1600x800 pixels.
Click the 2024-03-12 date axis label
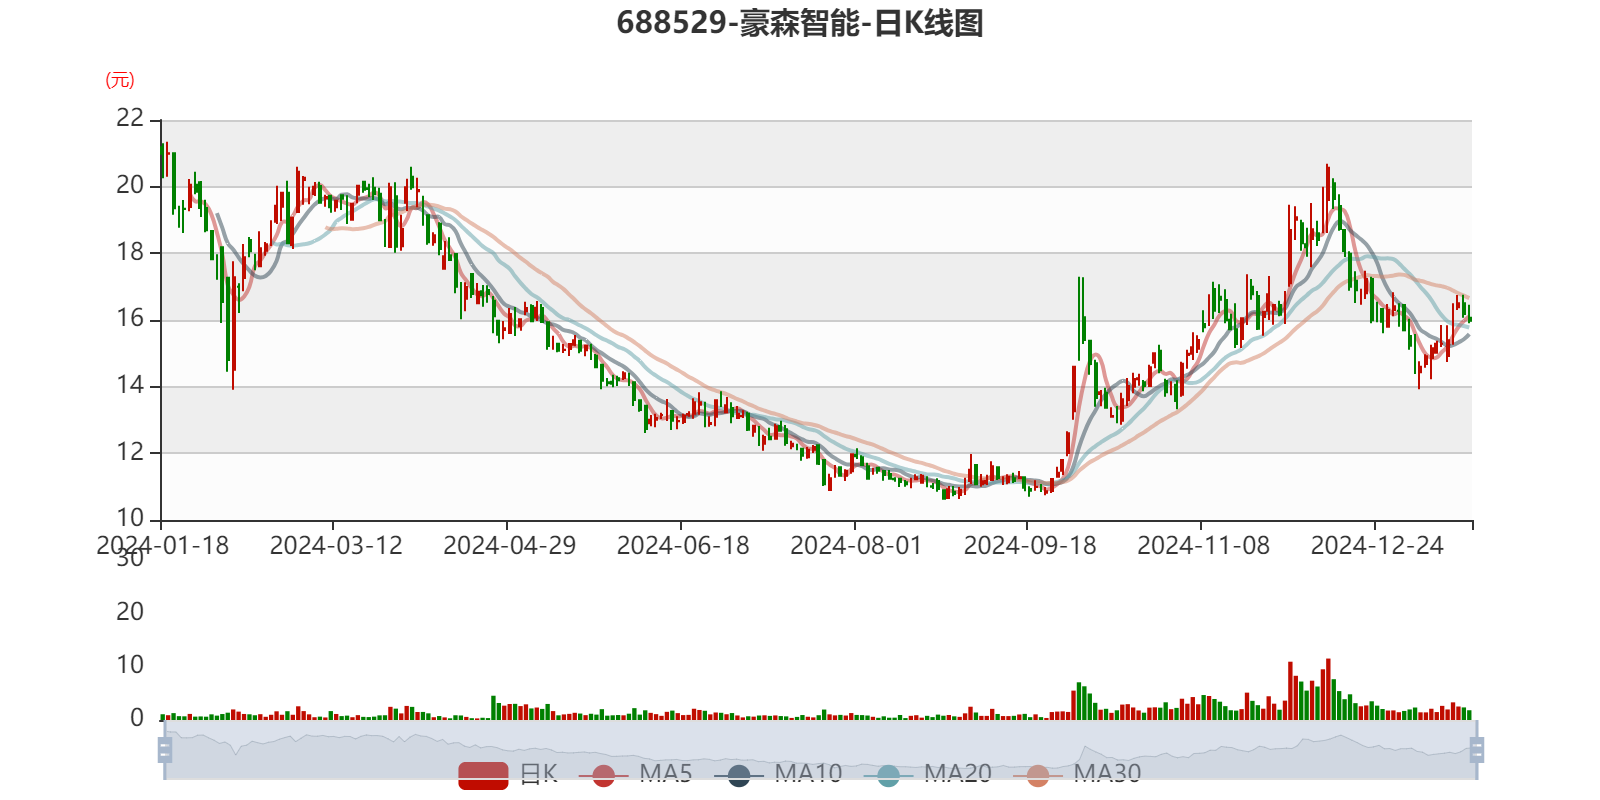pyautogui.click(x=336, y=546)
